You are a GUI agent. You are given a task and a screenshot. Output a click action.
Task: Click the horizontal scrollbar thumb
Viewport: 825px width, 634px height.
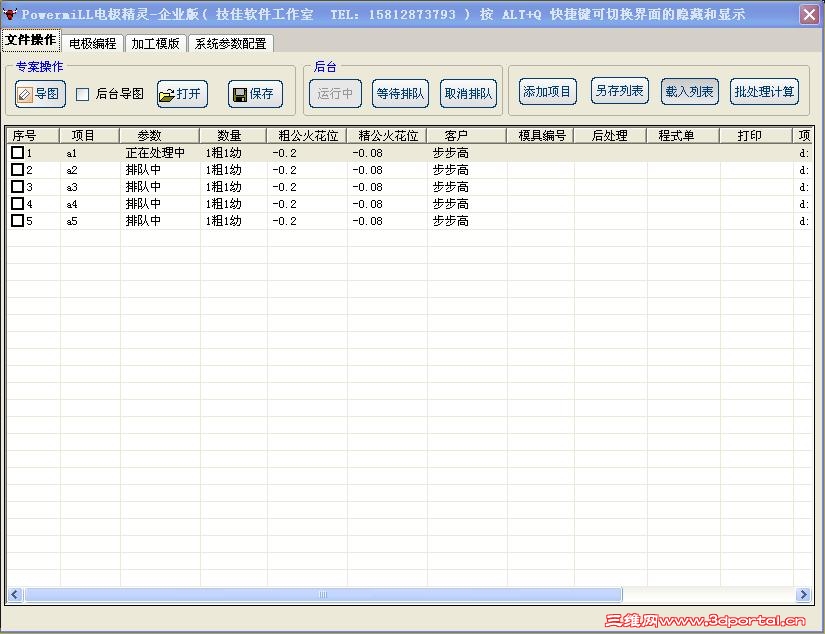point(323,595)
